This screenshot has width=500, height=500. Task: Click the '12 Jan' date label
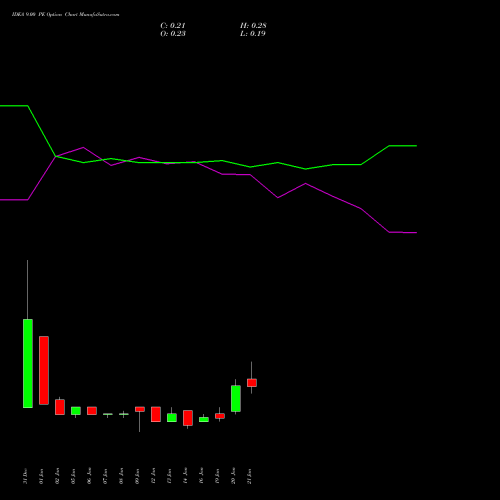click(154, 476)
